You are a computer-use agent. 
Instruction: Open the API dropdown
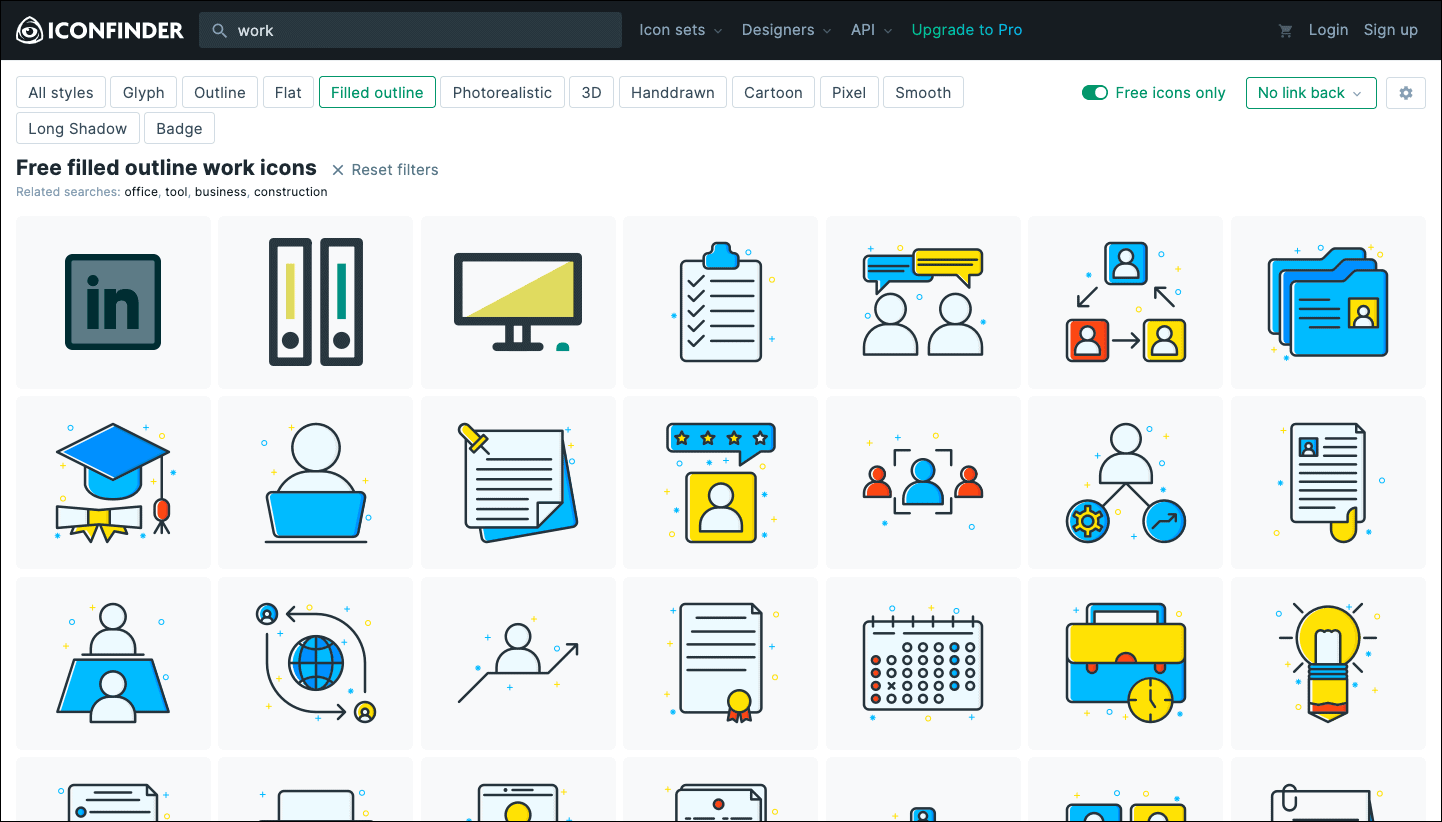pos(869,30)
